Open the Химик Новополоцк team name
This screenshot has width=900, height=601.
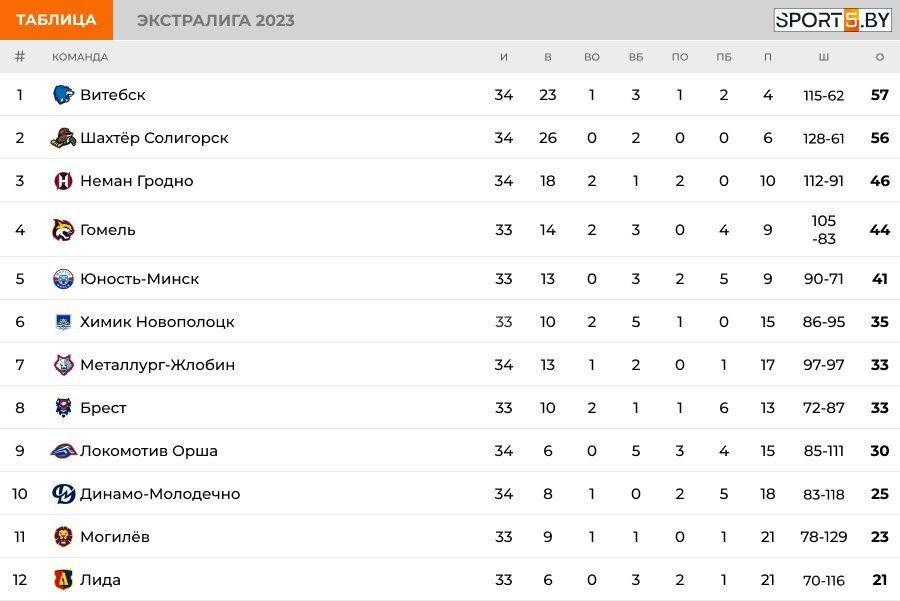click(157, 322)
